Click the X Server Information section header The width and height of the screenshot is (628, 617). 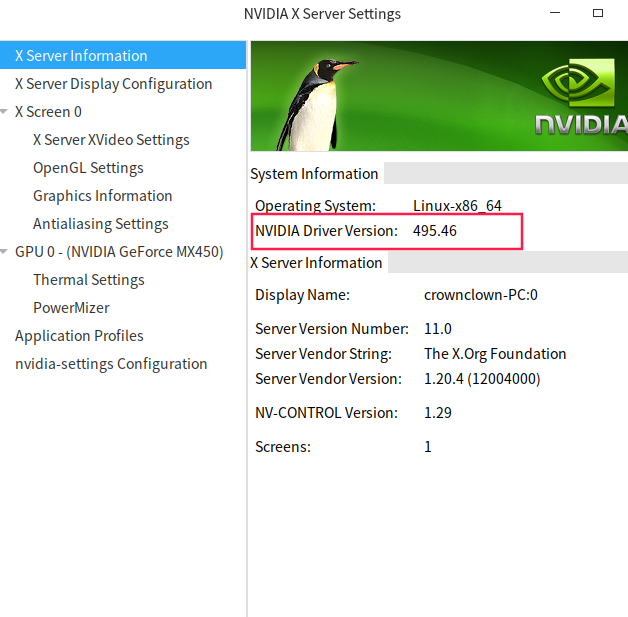pyautogui.click(x=316, y=263)
